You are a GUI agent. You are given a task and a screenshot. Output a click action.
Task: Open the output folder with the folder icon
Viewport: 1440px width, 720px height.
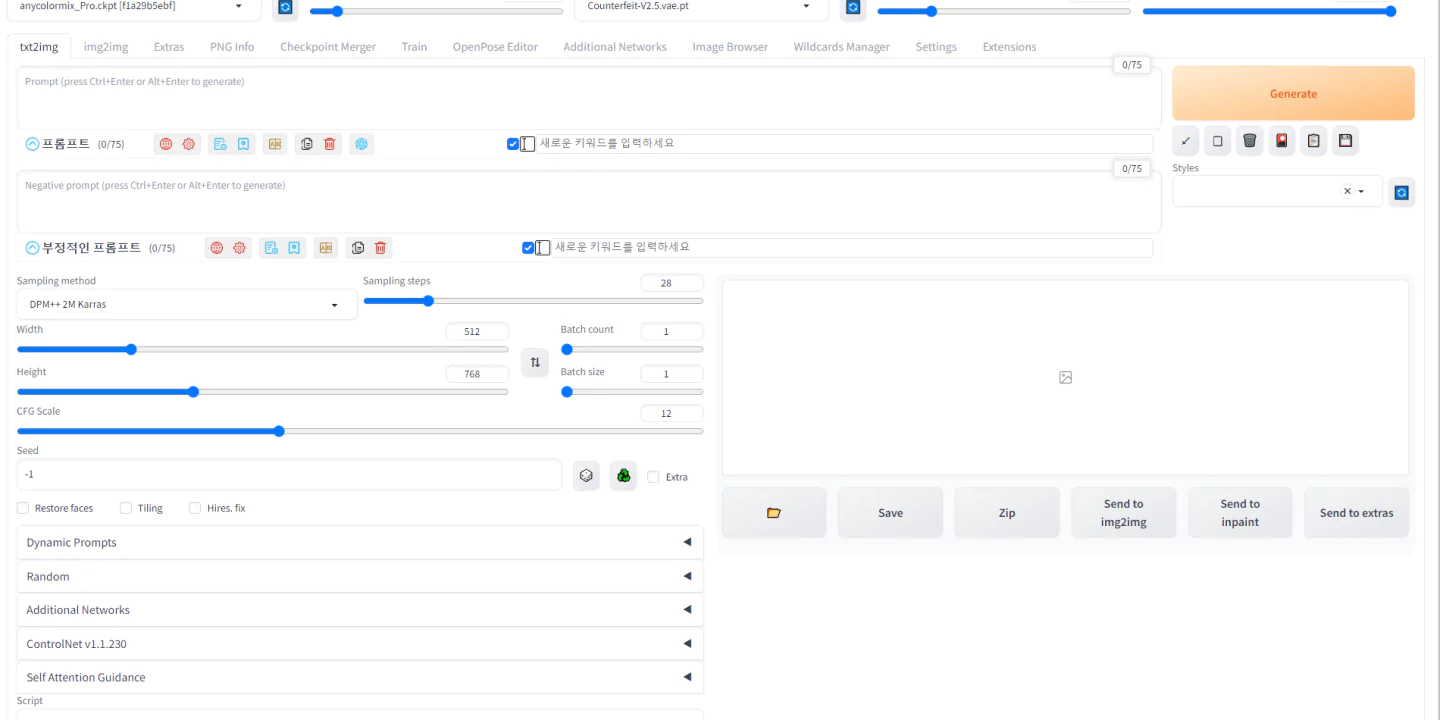tap(774, 513)
